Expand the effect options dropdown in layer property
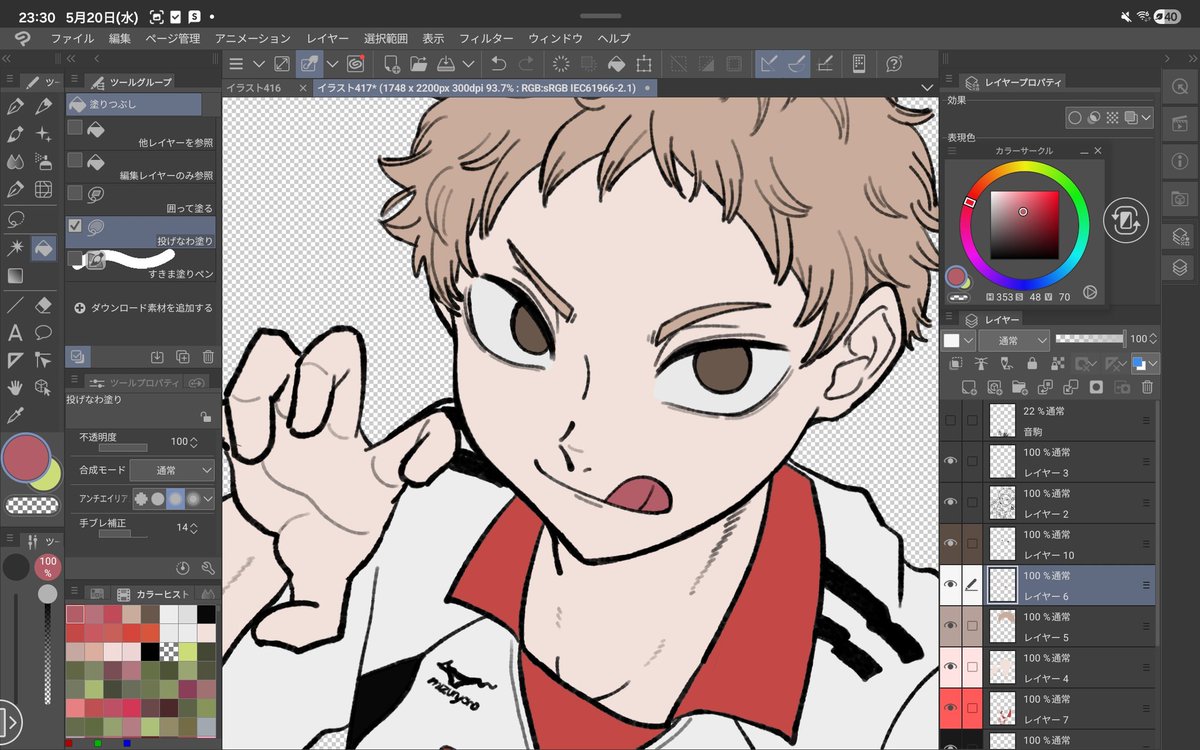The width and height of the screenshot is (1200, 750). tap(1146, 118)
